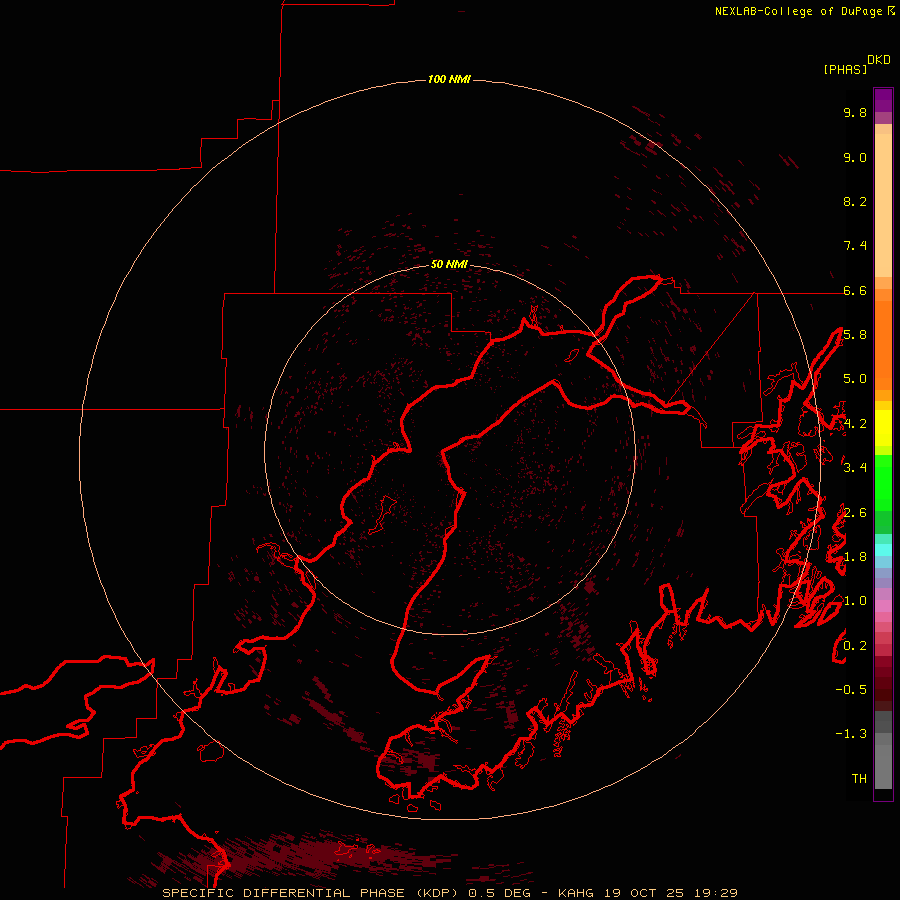Pick the orange band of the color bar

883,345
